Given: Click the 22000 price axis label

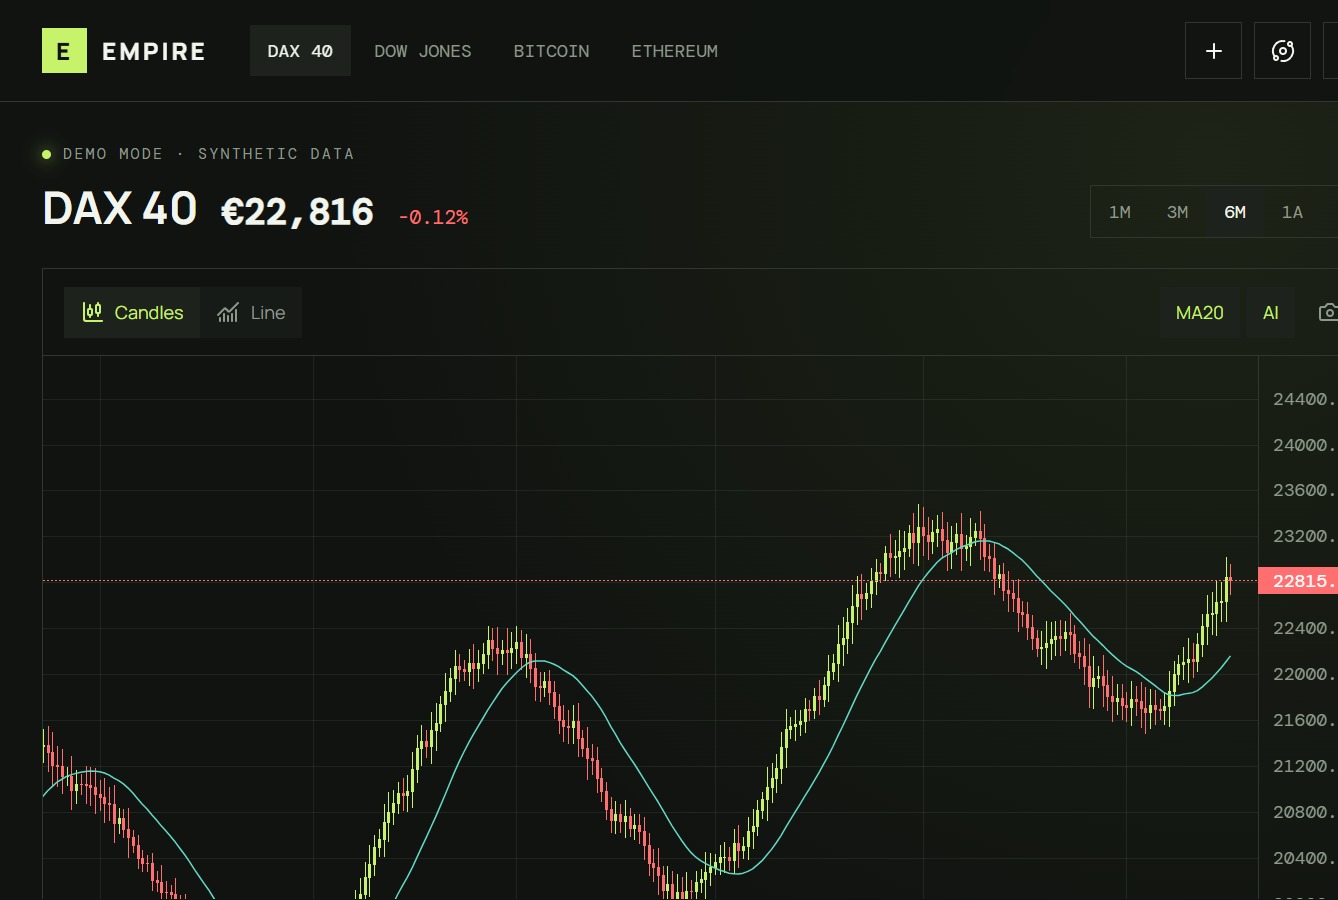Looking at the screenshot, I should point(1304,674).
